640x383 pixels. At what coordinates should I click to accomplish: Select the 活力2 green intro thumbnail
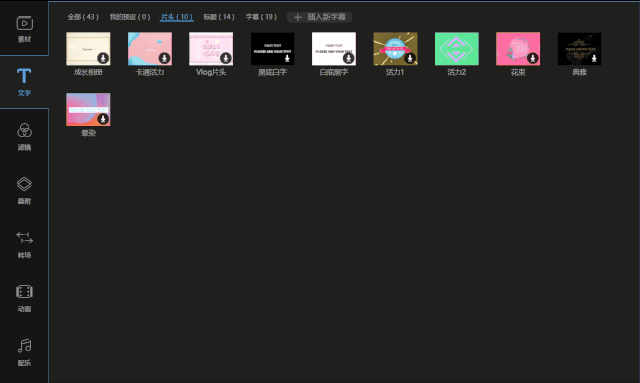point(457,49)
